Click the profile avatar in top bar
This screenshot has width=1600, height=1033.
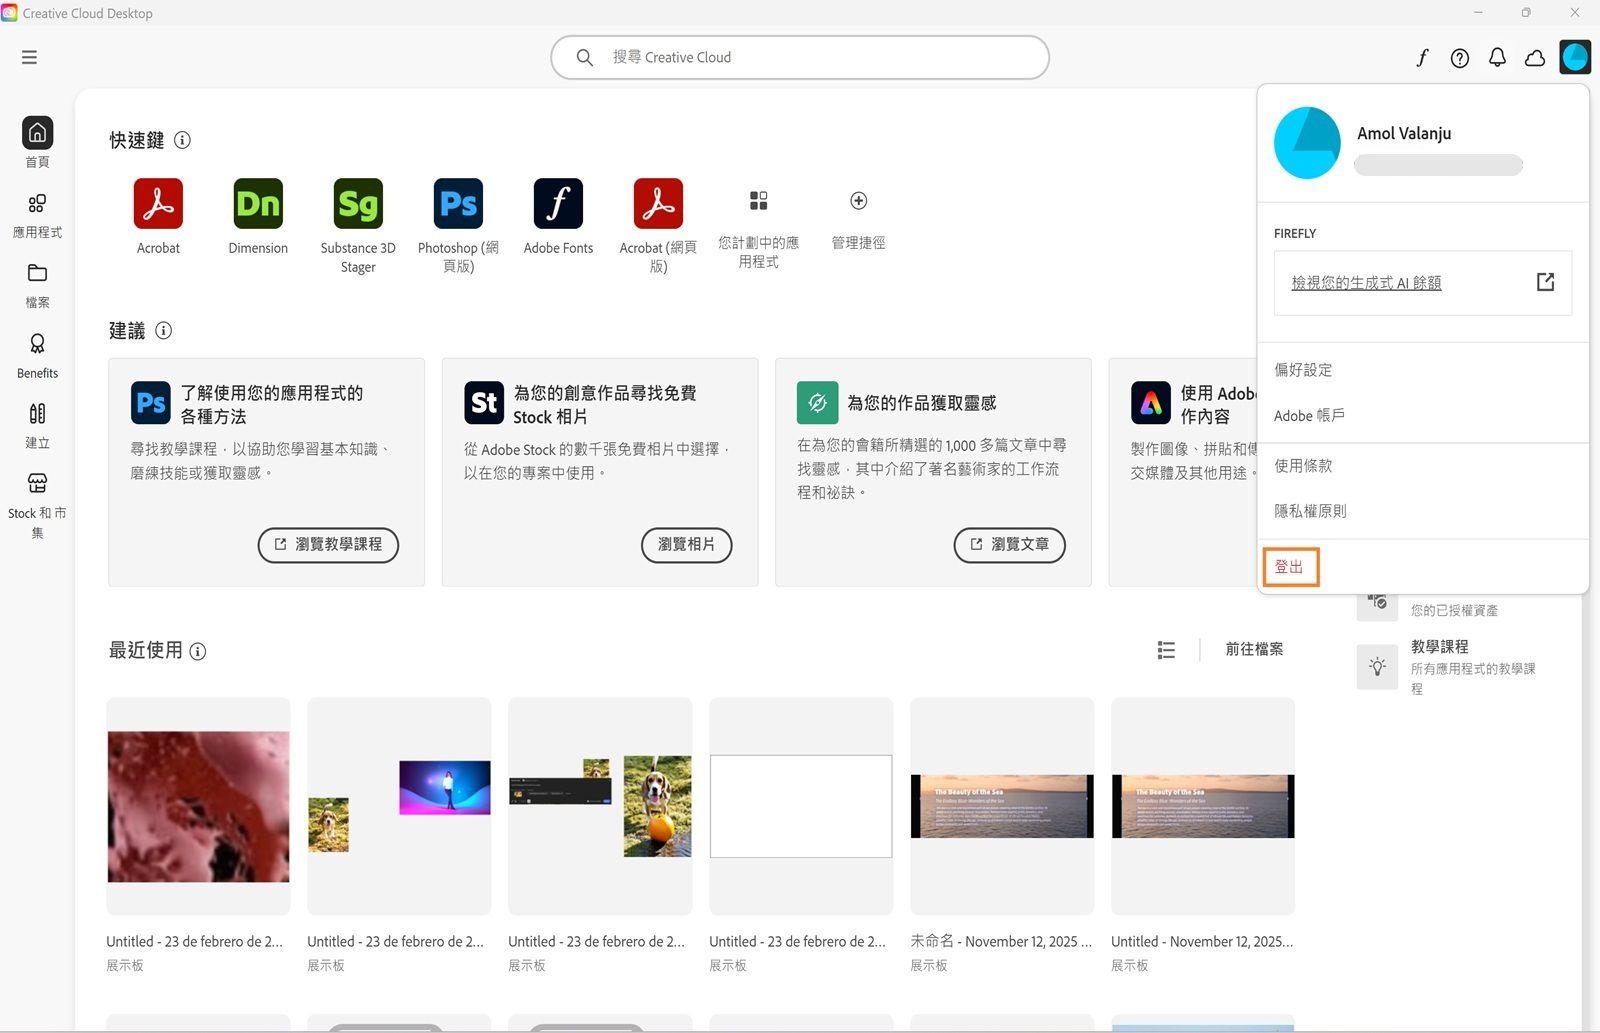(x=1575, y=57)
